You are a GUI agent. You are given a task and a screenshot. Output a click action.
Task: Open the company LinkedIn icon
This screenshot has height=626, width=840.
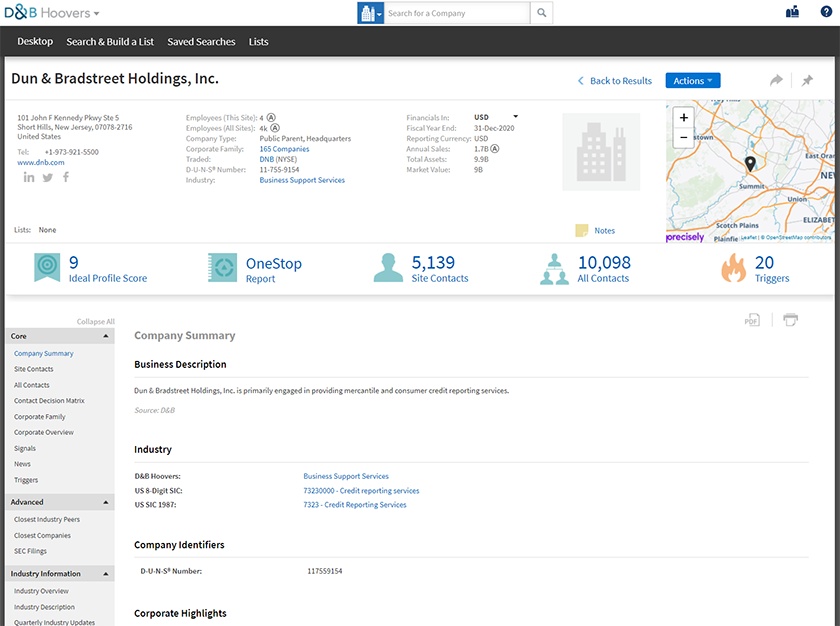click(29, 177)
